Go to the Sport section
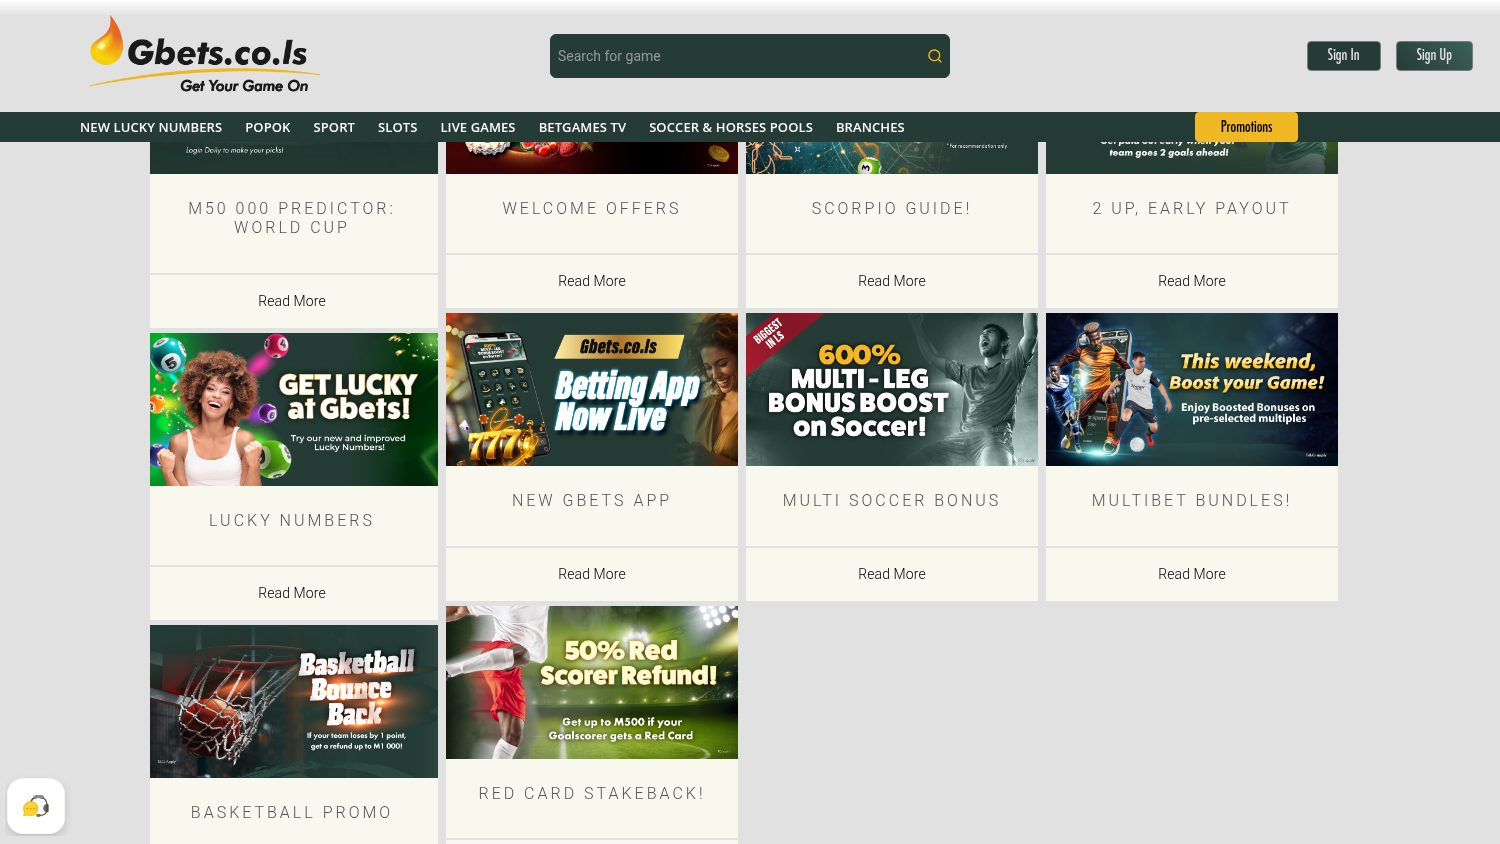This screenshot has height=844, width=1500. click(334, 127)
